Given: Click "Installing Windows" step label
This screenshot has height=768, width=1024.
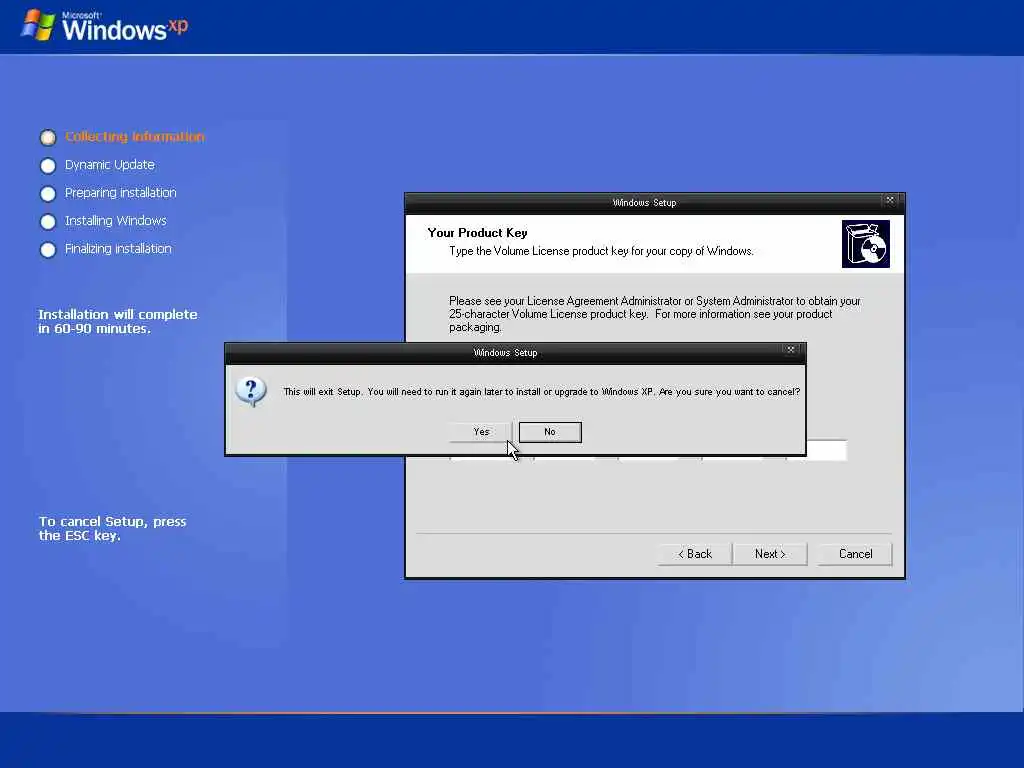Looking at the screenshot, I should (116, 221).
